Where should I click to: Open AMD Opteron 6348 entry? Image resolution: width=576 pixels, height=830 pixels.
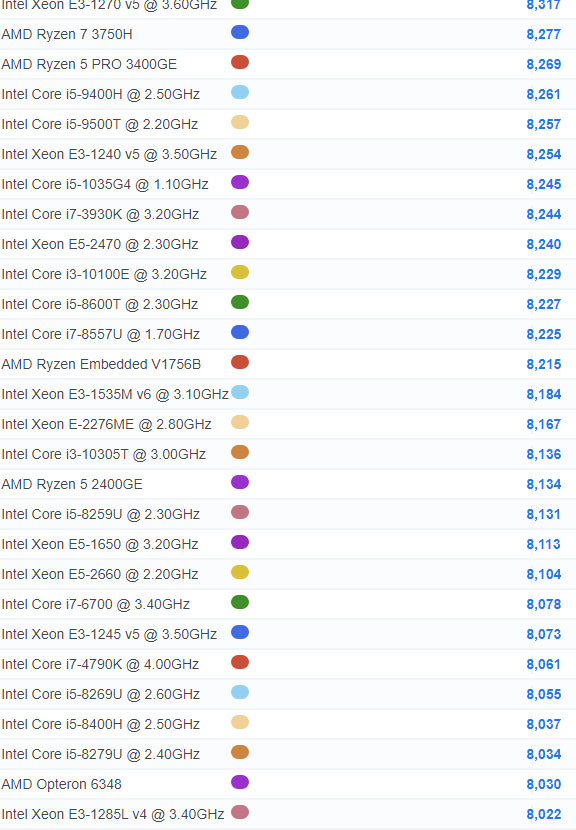[x=61, y=784]
